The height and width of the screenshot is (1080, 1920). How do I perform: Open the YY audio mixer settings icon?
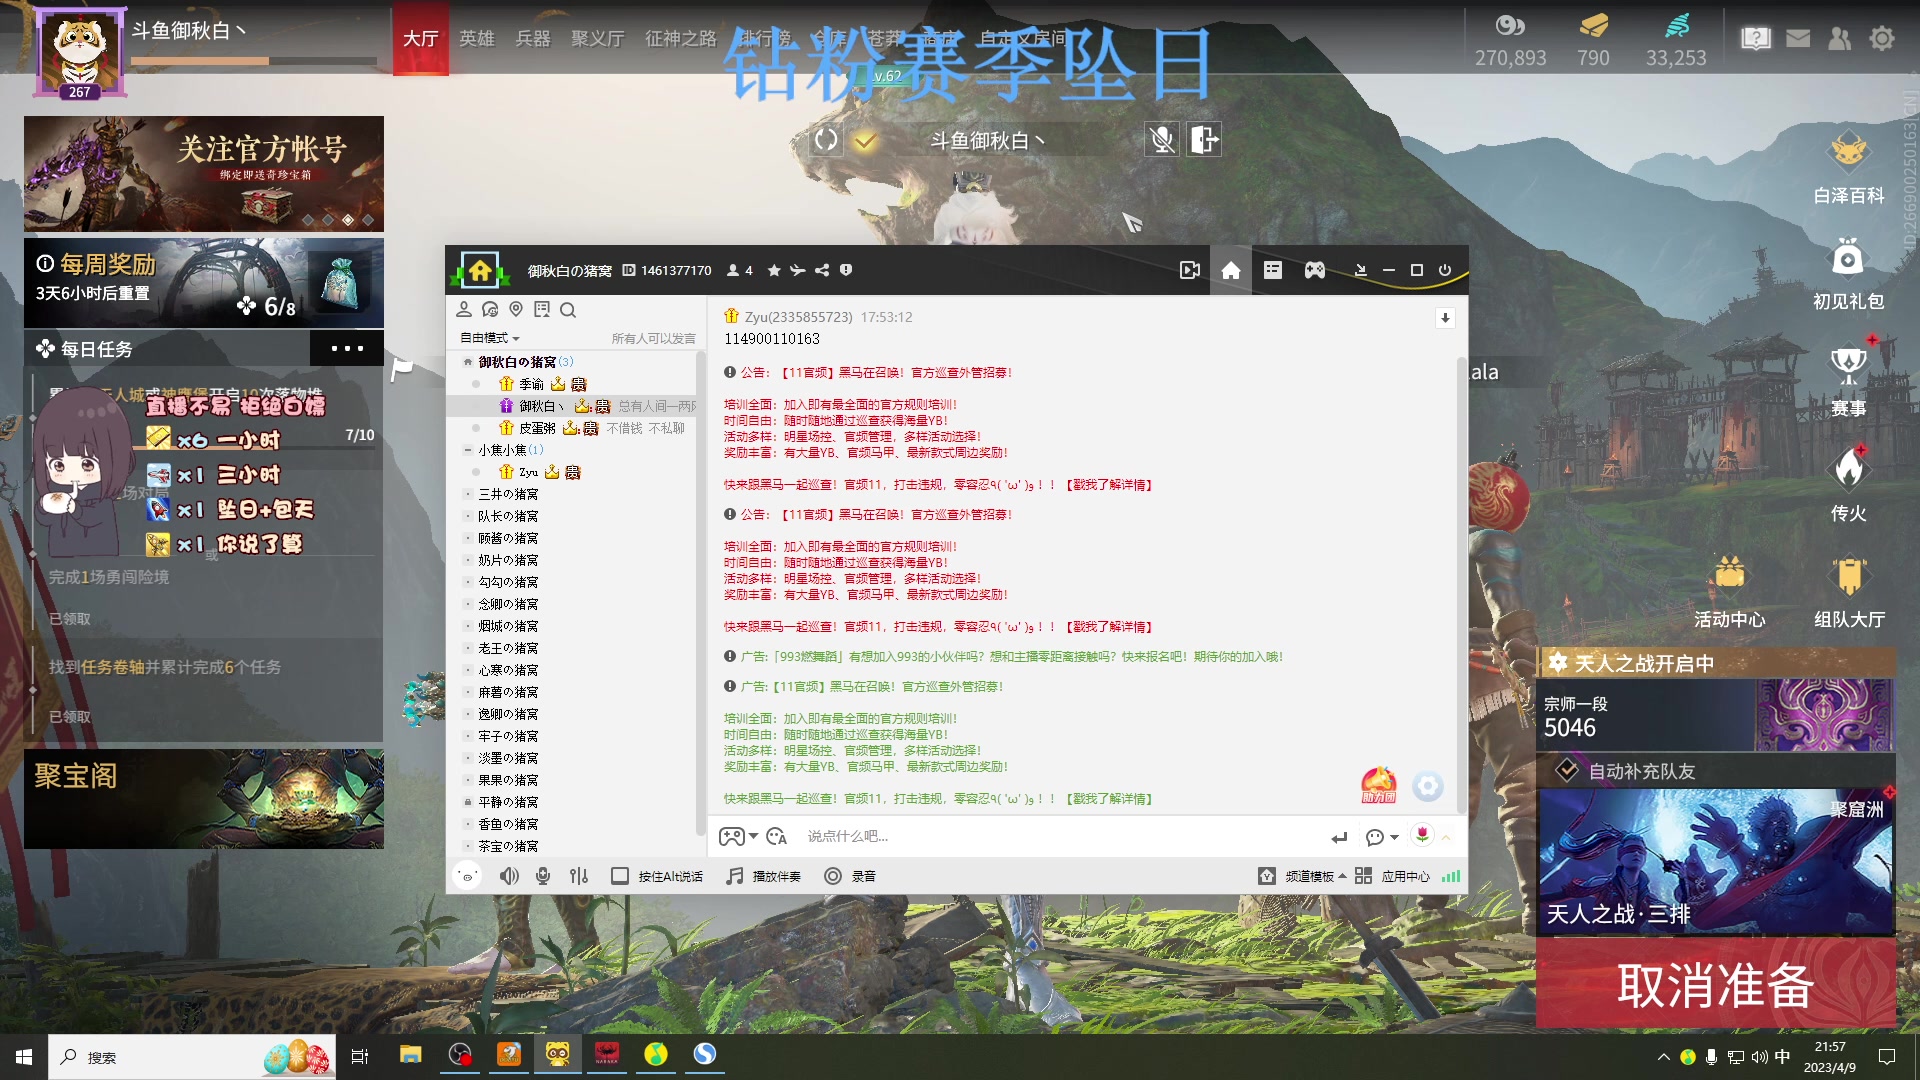579,876
